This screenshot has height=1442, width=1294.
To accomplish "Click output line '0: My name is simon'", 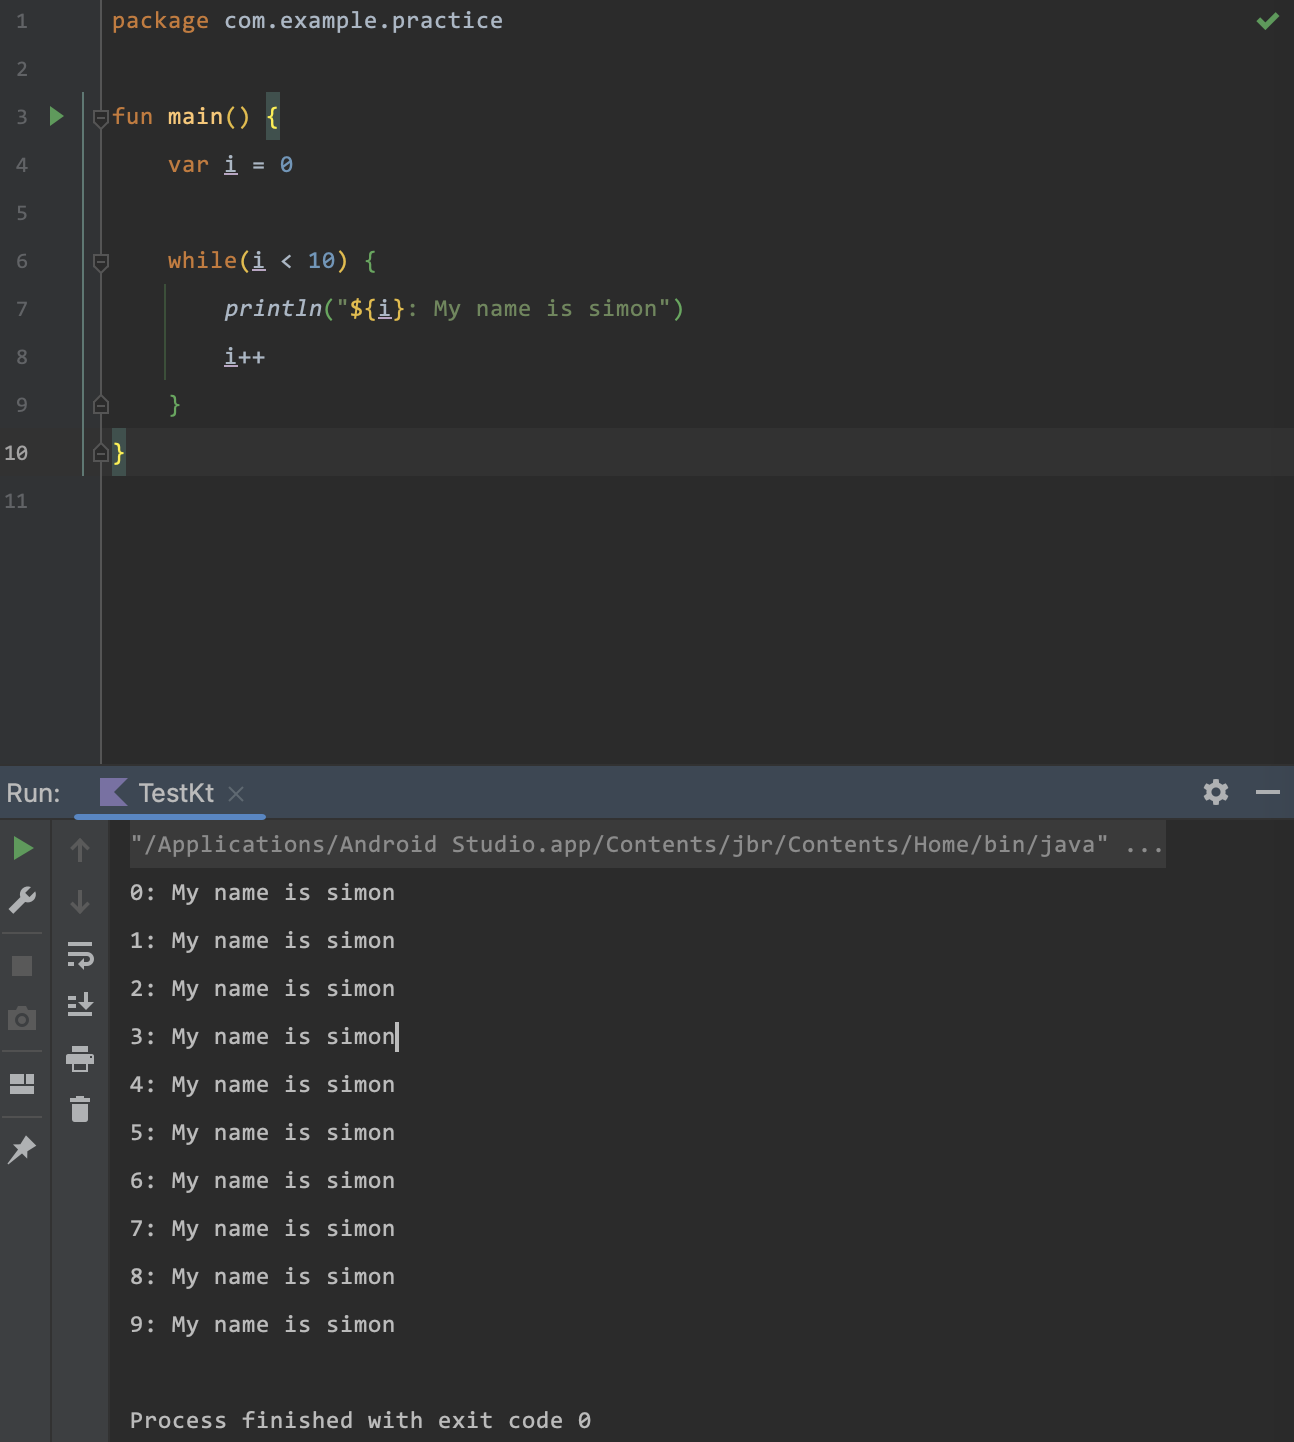I will pyautogui.click(x=262, y=893).
